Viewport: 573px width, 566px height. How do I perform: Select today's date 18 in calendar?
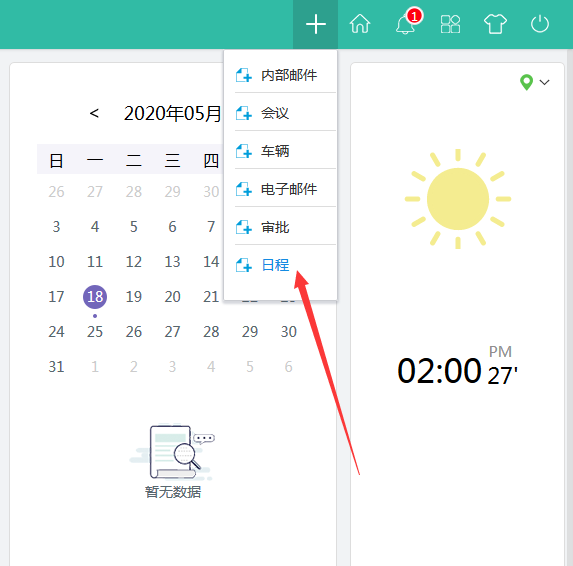pyautogui.click(x=95, y=297)
